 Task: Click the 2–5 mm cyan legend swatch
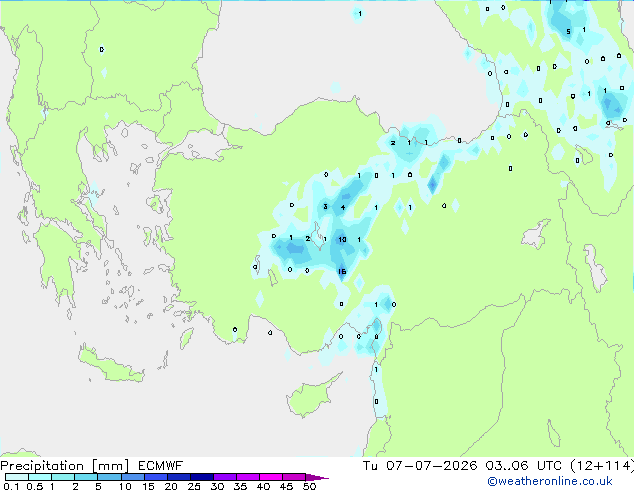tap(87, 477)
